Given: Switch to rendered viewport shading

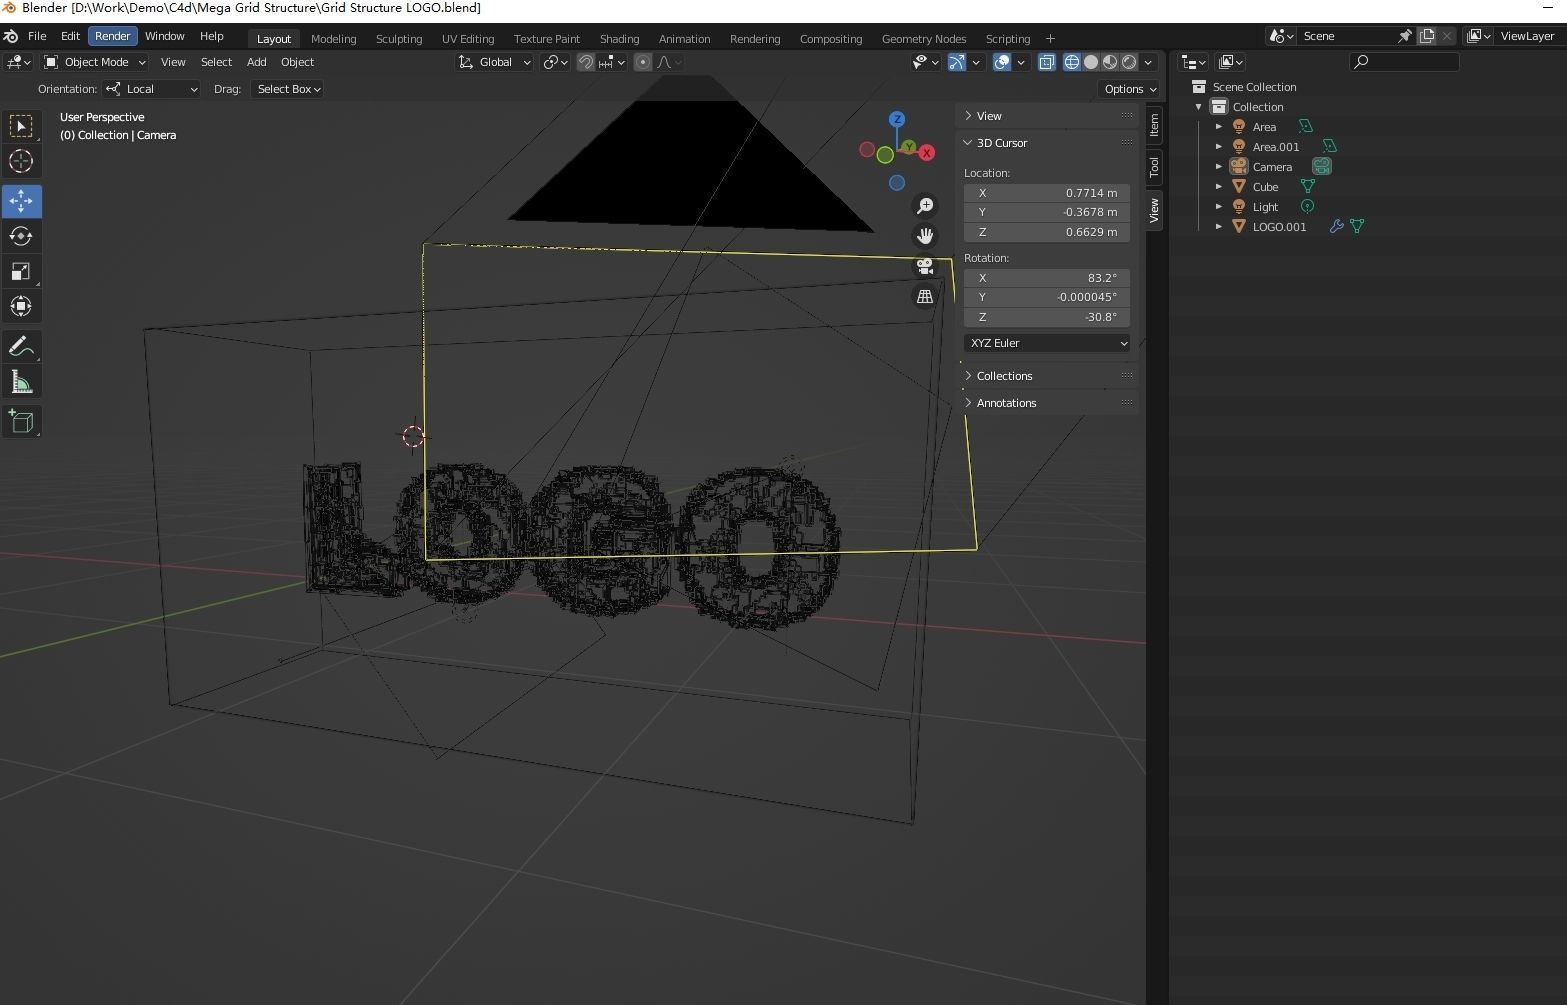Looking at the screenshot, I should 1129,62.
